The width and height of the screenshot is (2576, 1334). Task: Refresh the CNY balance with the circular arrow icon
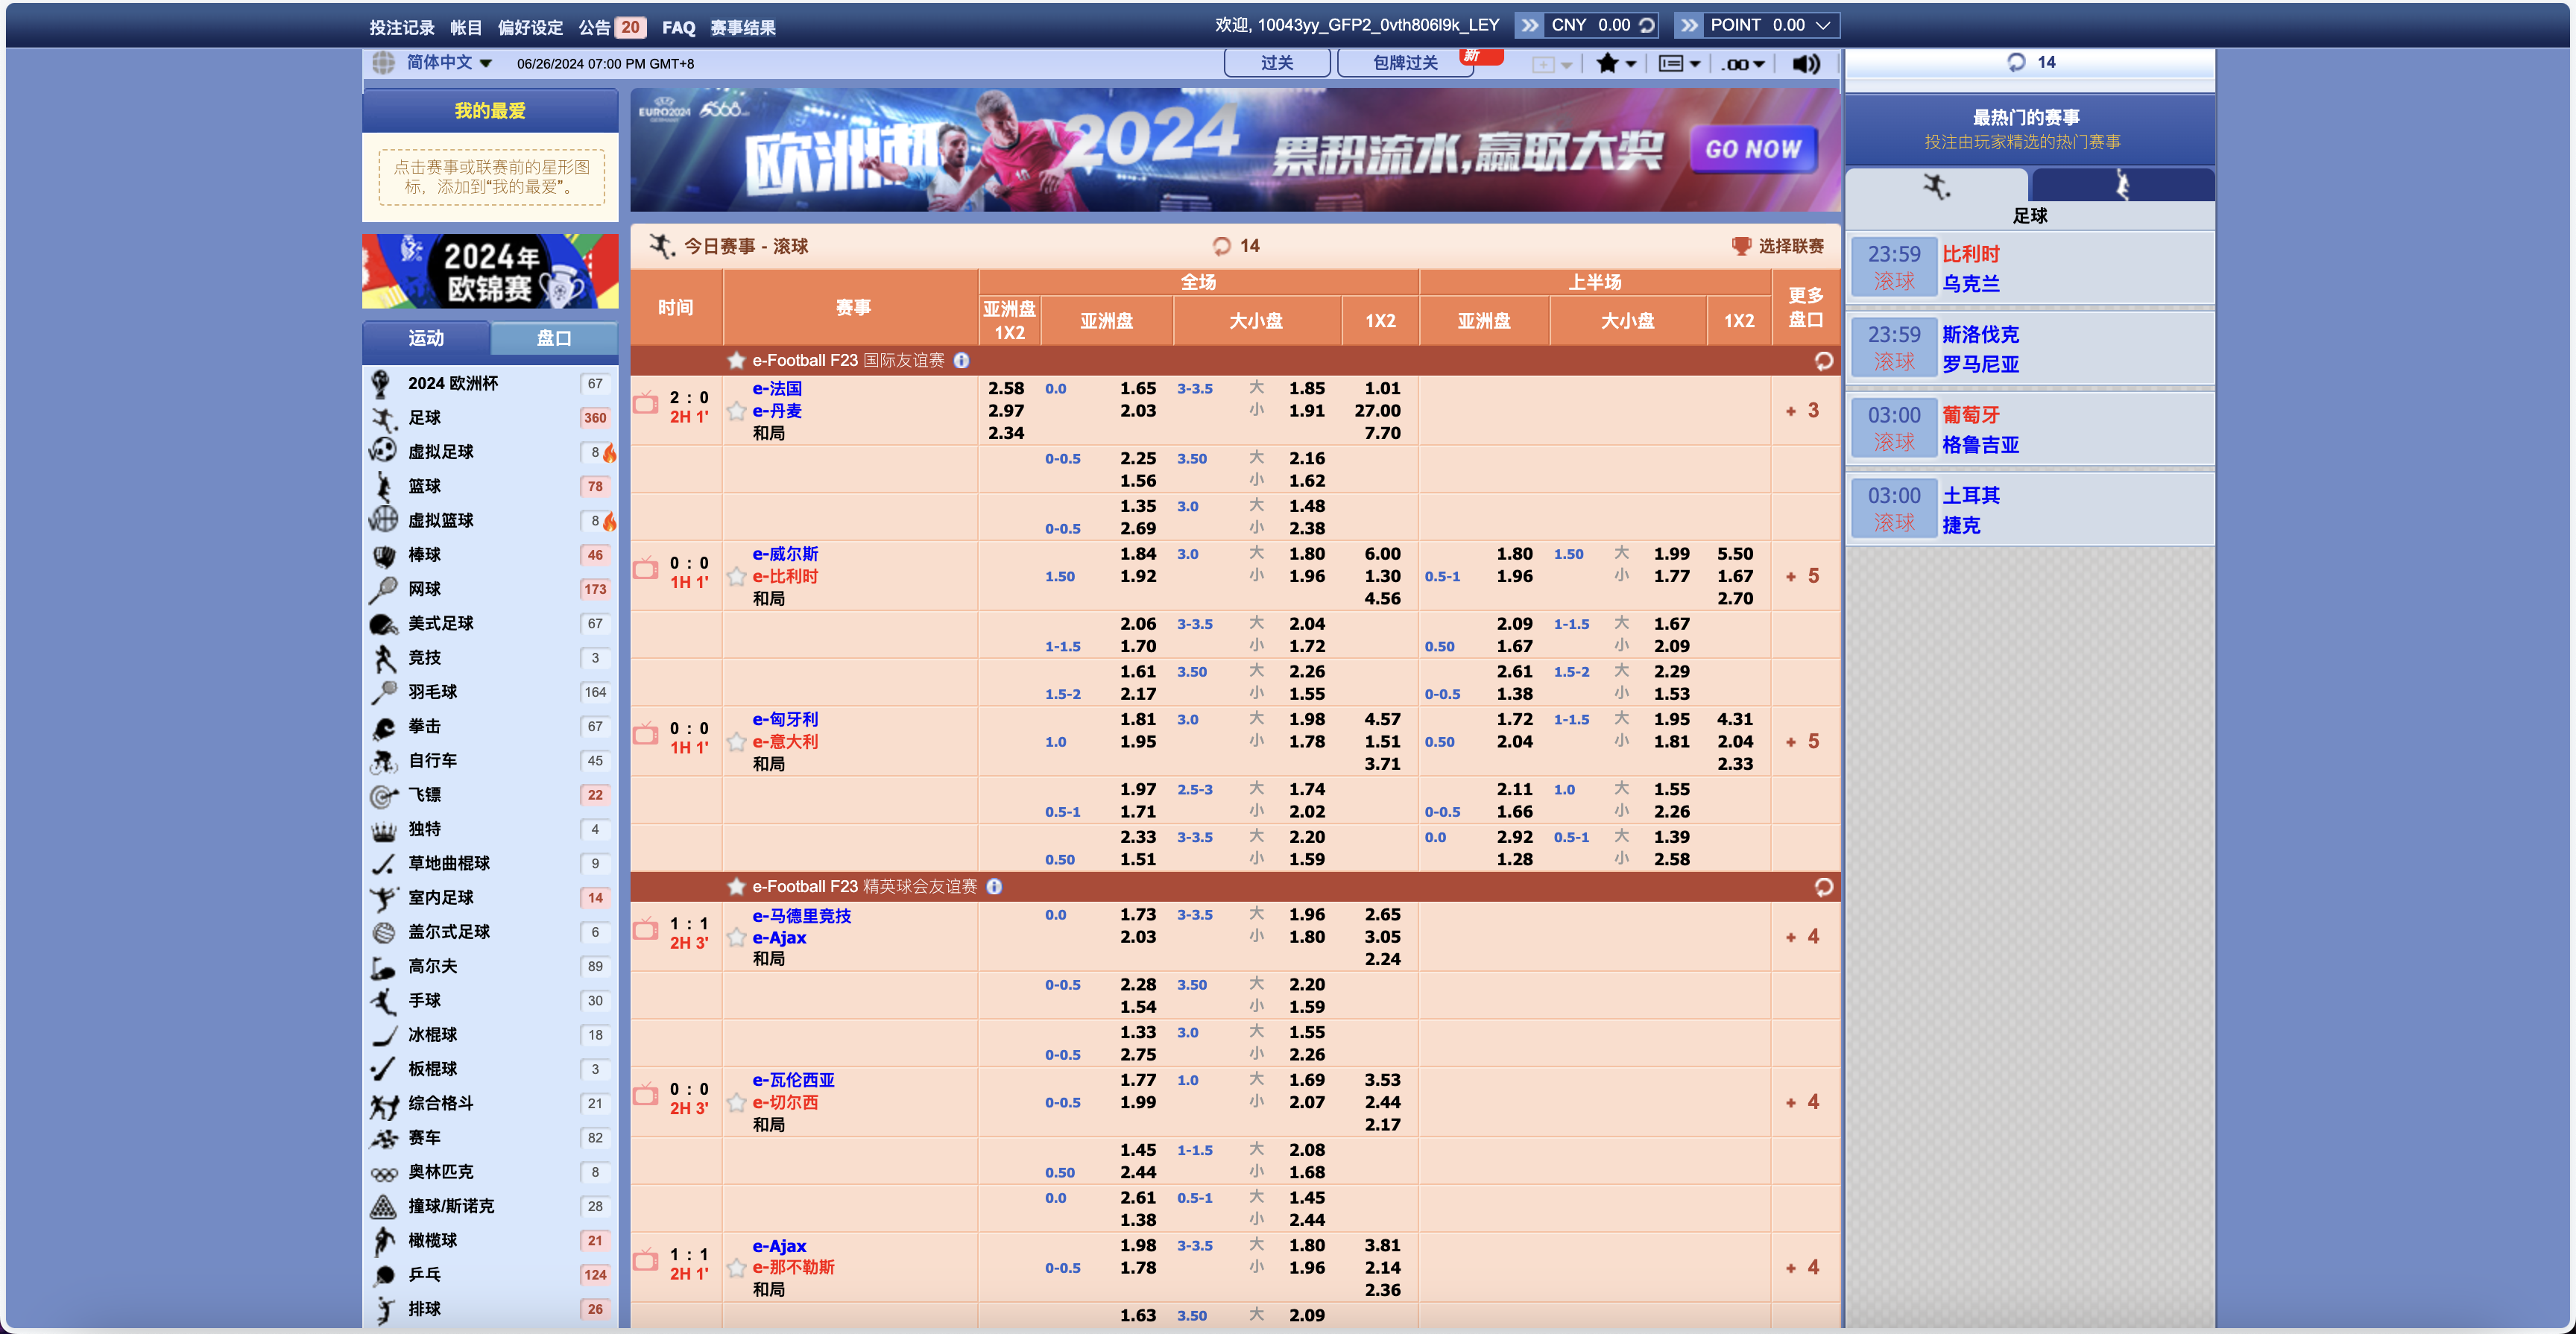[1649, 24]
